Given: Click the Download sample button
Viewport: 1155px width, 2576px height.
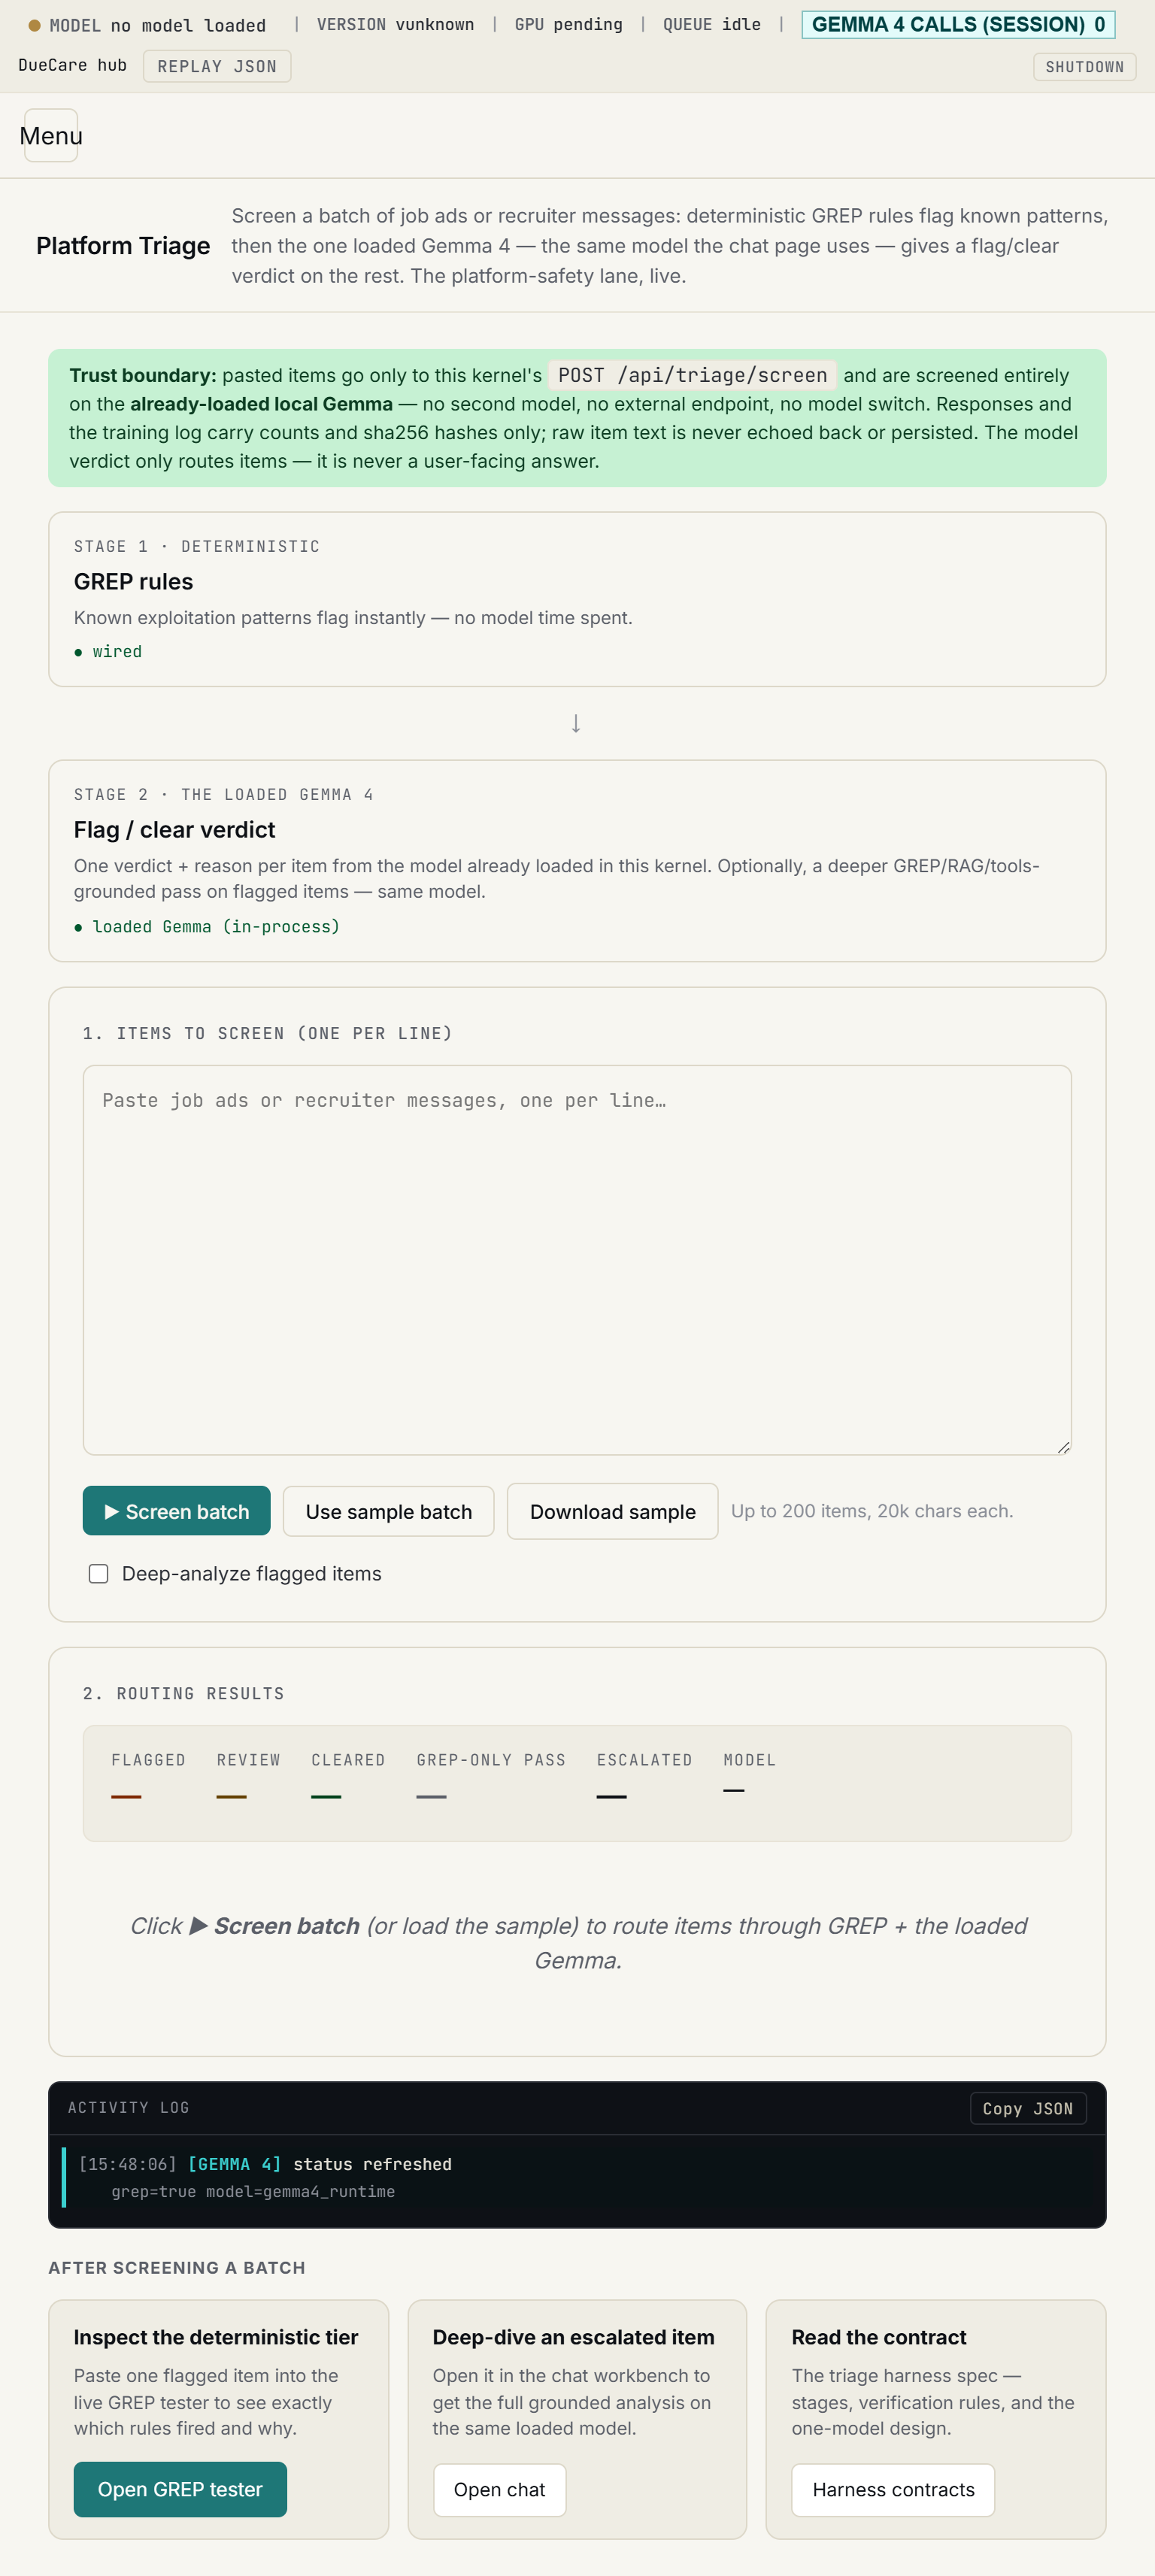Looking at the screenshot, I should [x=612, y=1511].
